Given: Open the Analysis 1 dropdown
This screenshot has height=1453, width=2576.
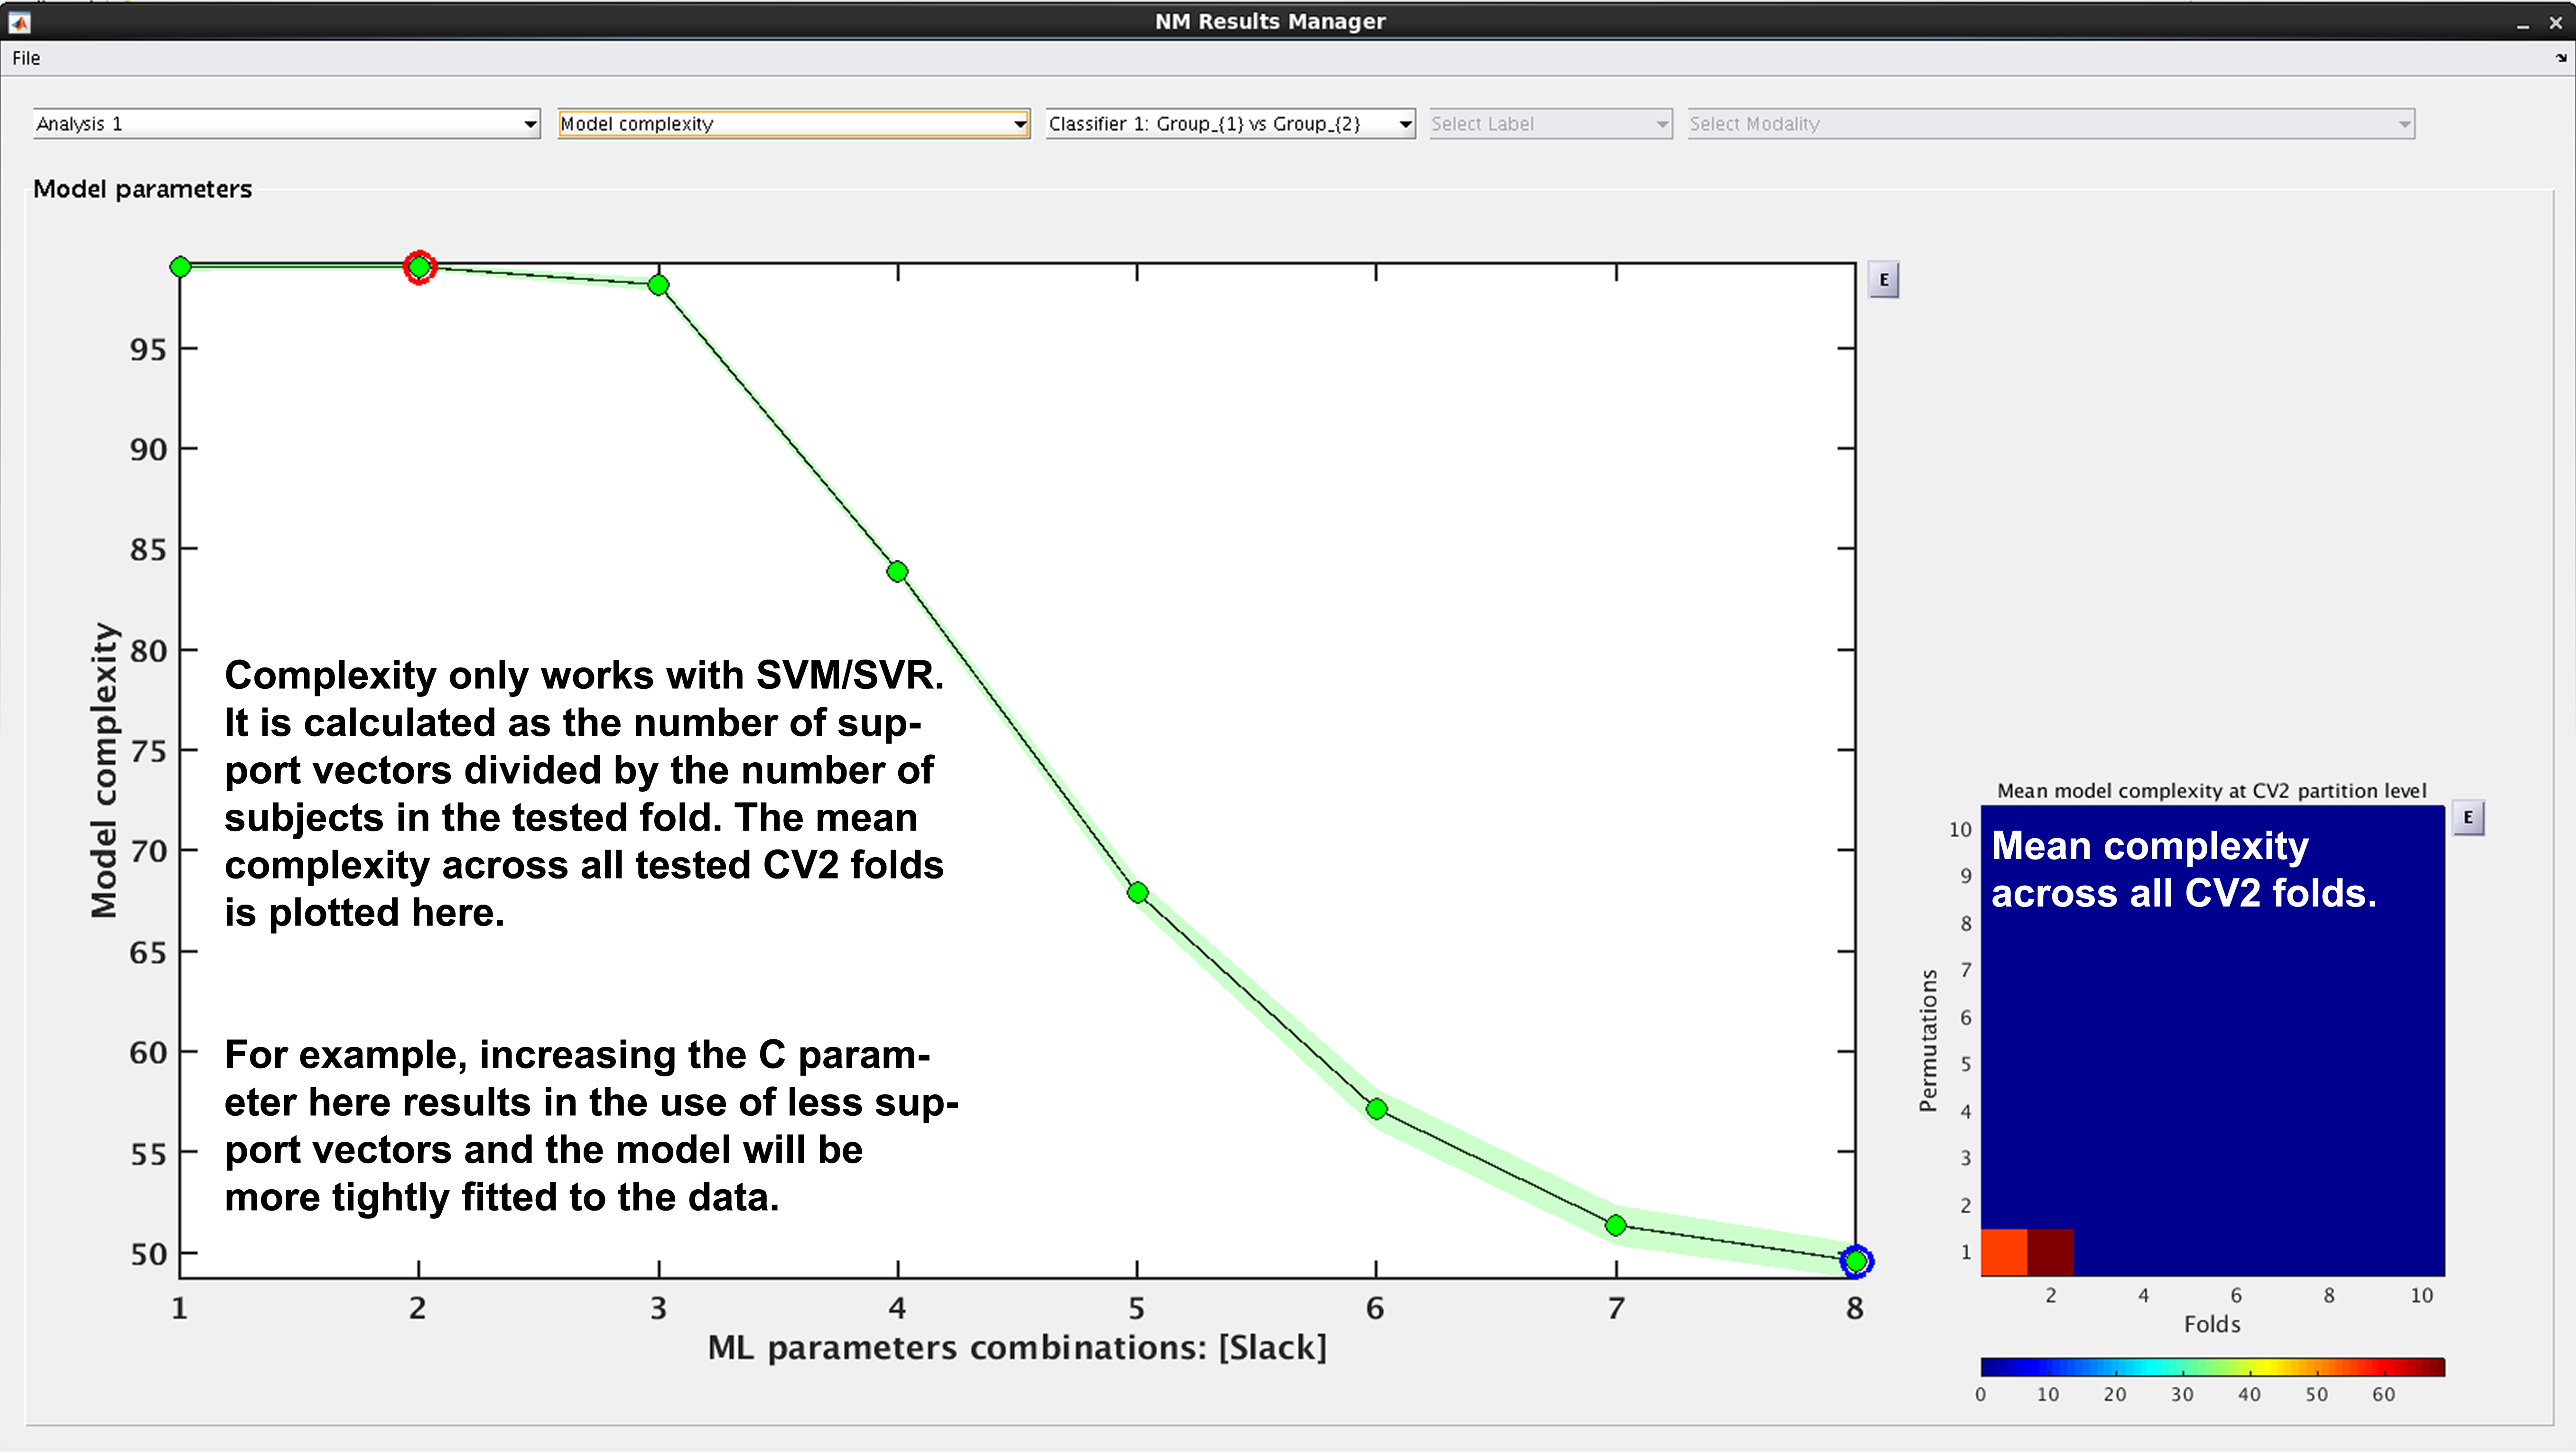Looking at the screenshot, I should click(x=286, y=124).
